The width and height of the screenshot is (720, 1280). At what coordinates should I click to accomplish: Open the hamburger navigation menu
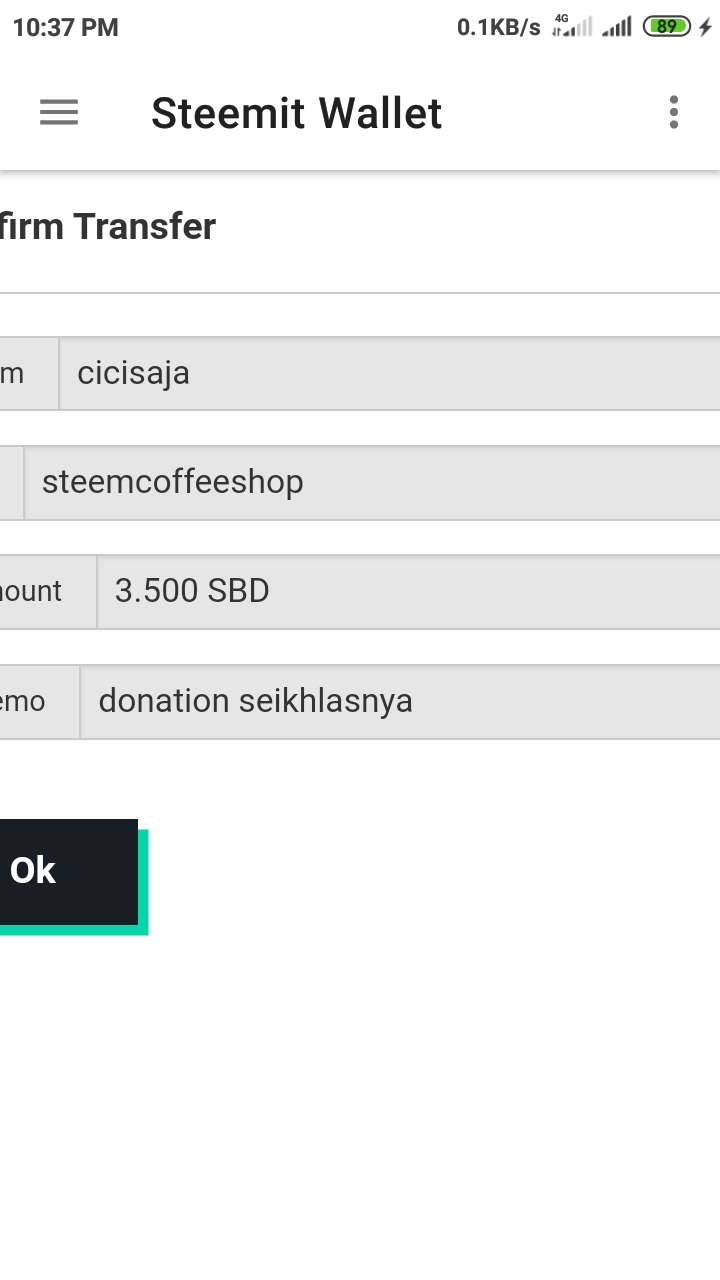tap(59, 112)
